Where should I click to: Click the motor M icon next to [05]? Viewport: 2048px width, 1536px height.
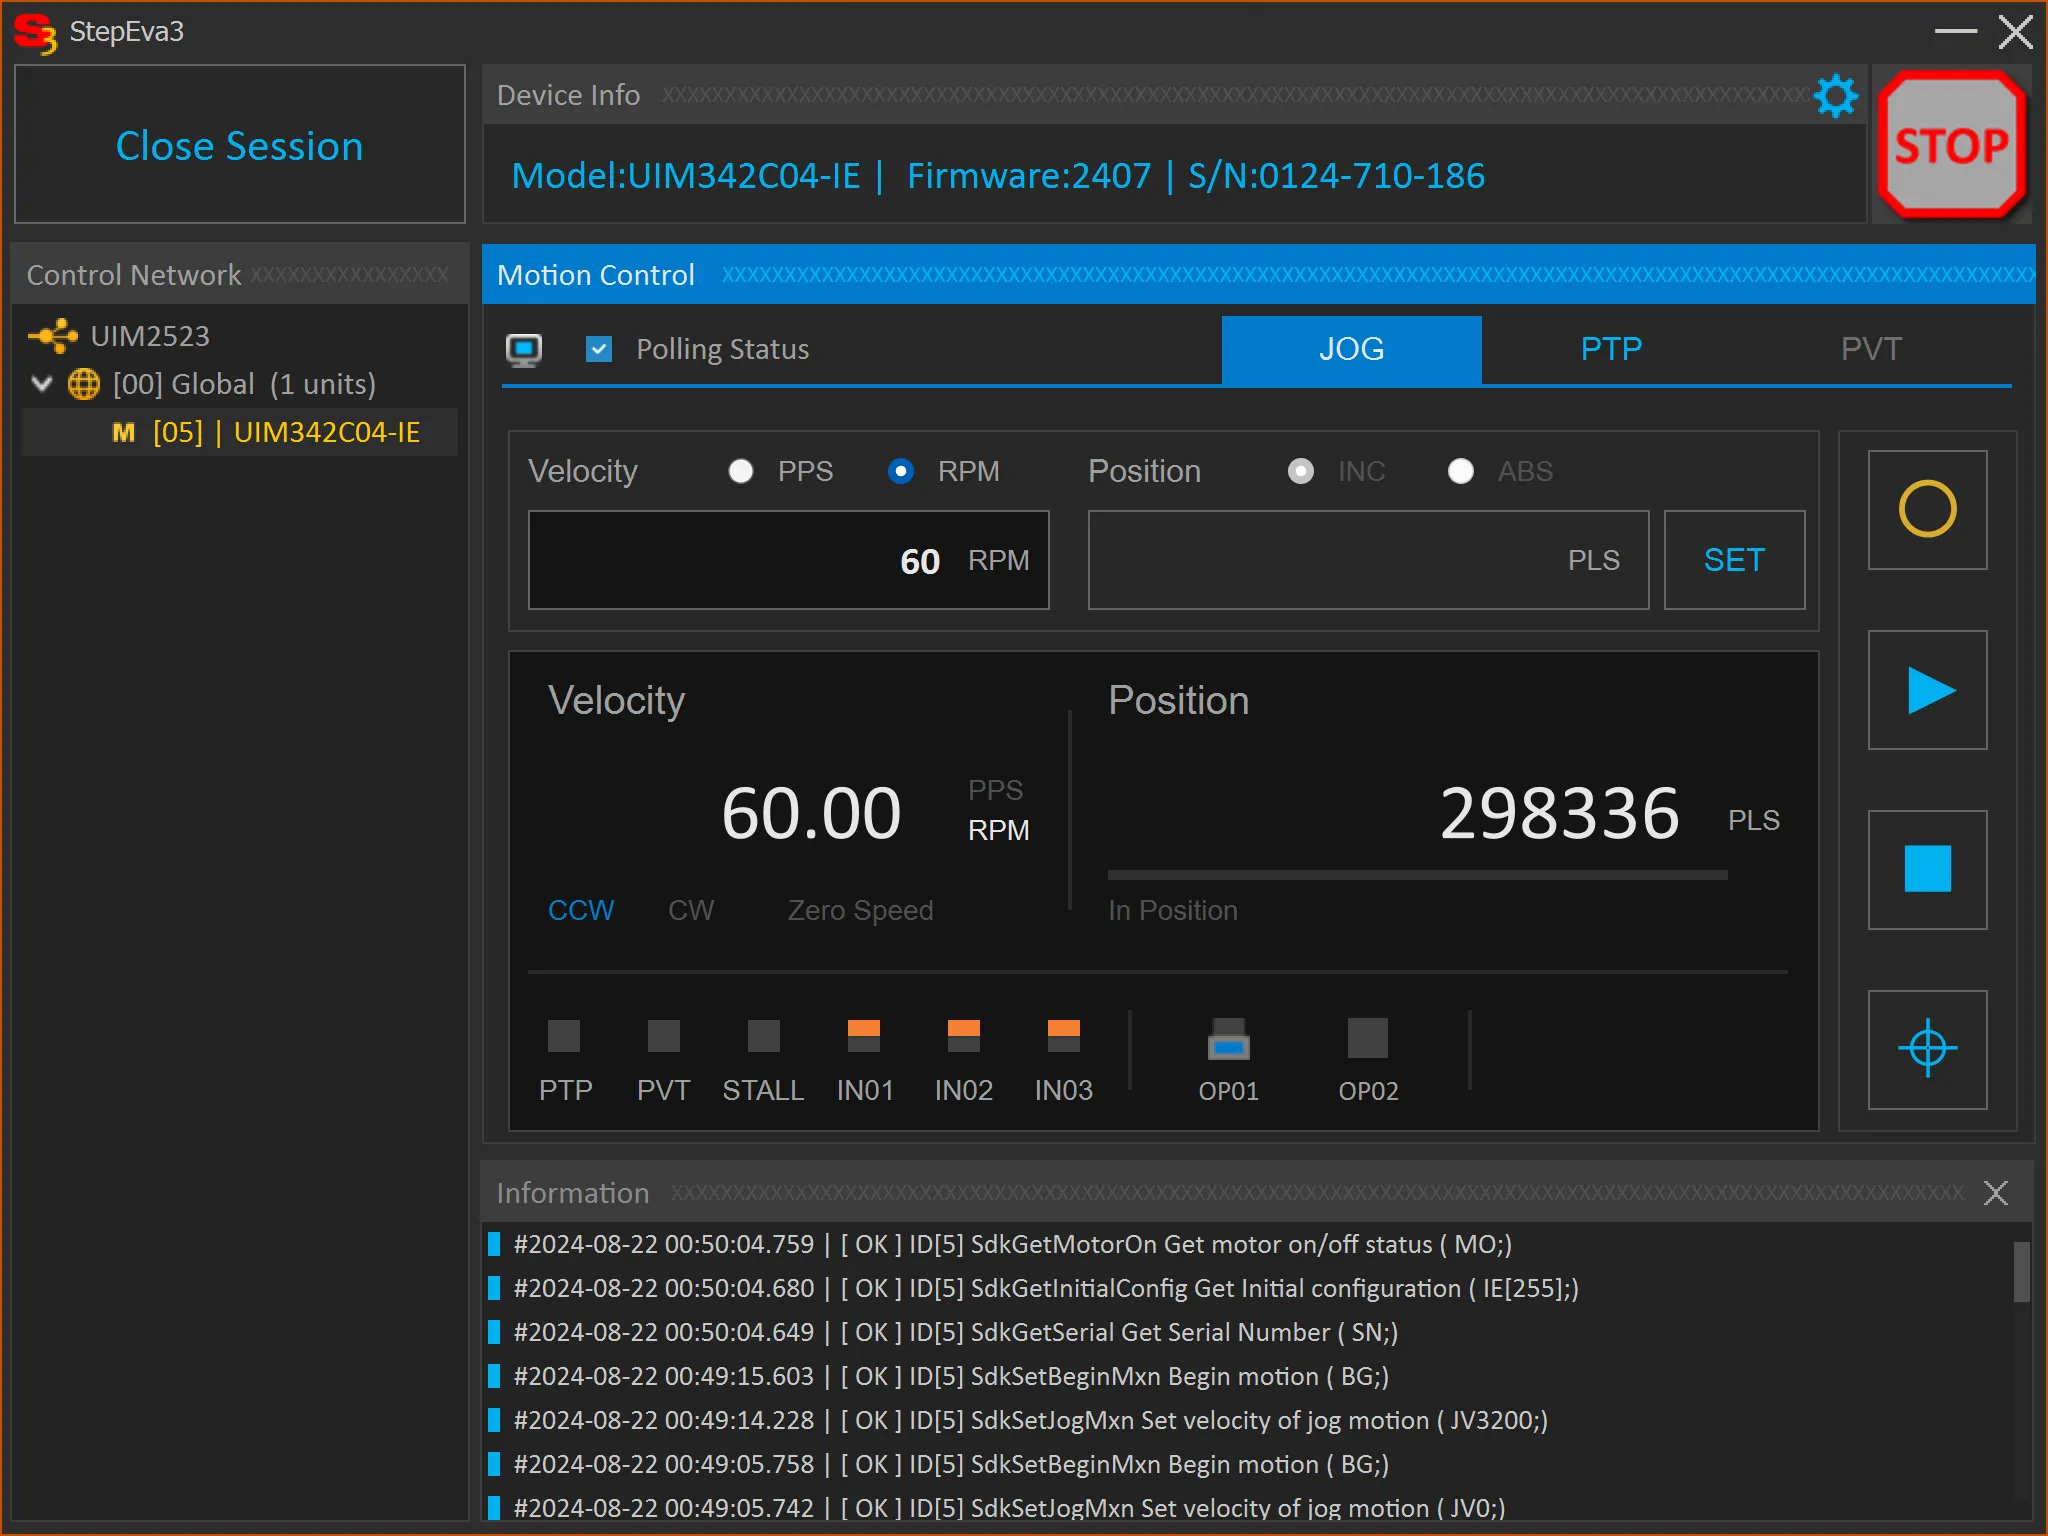tap(123, 432)
